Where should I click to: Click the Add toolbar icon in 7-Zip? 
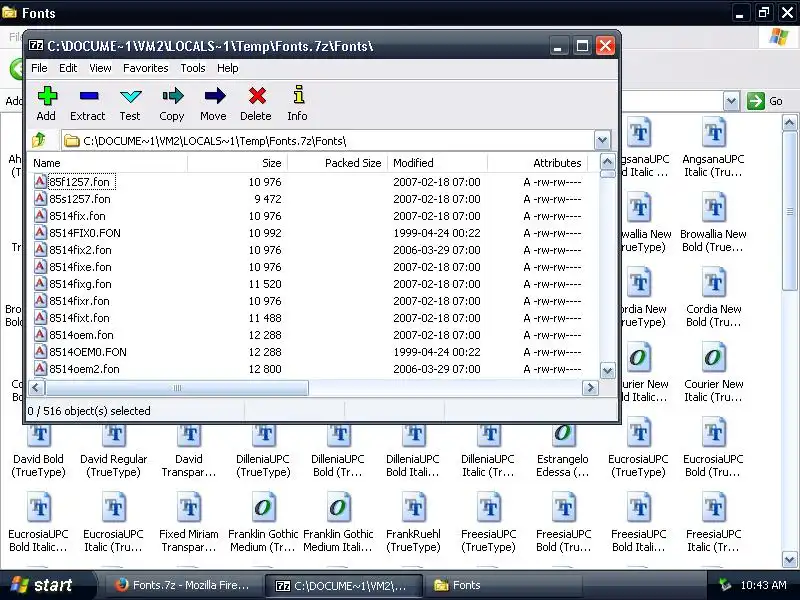point(46,104)
